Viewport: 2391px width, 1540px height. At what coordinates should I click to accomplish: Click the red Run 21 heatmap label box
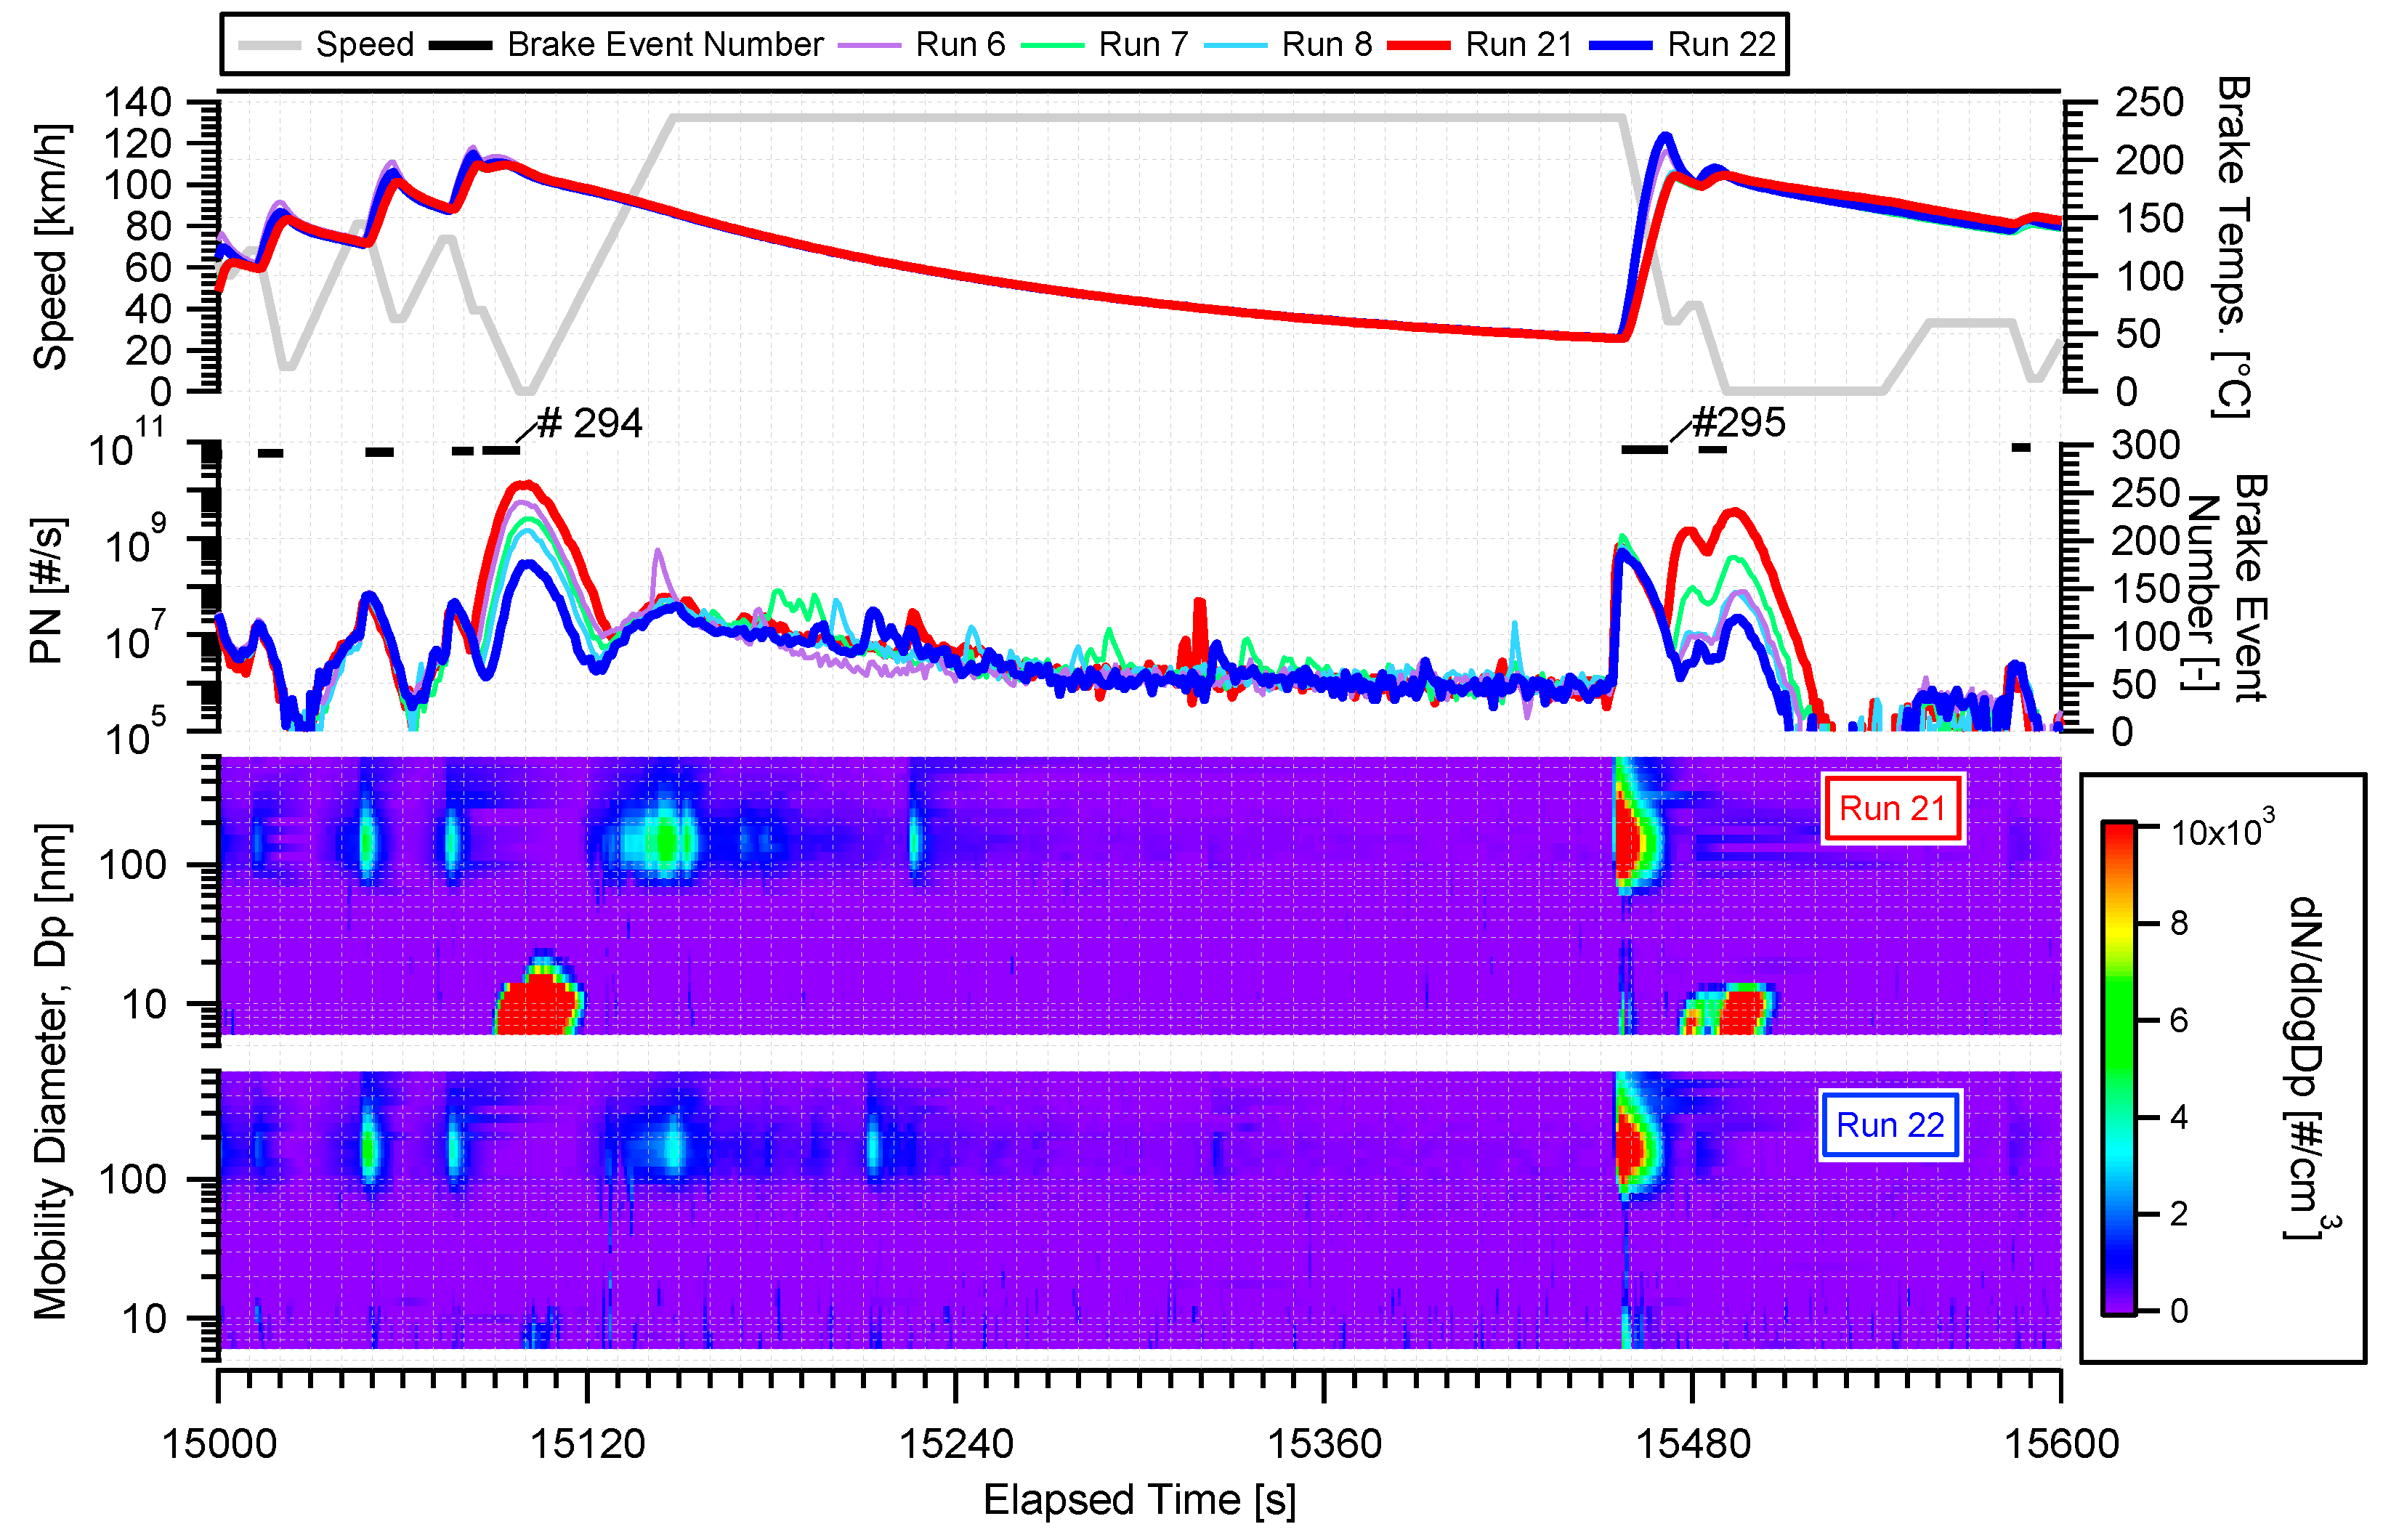pos(1892,808)
